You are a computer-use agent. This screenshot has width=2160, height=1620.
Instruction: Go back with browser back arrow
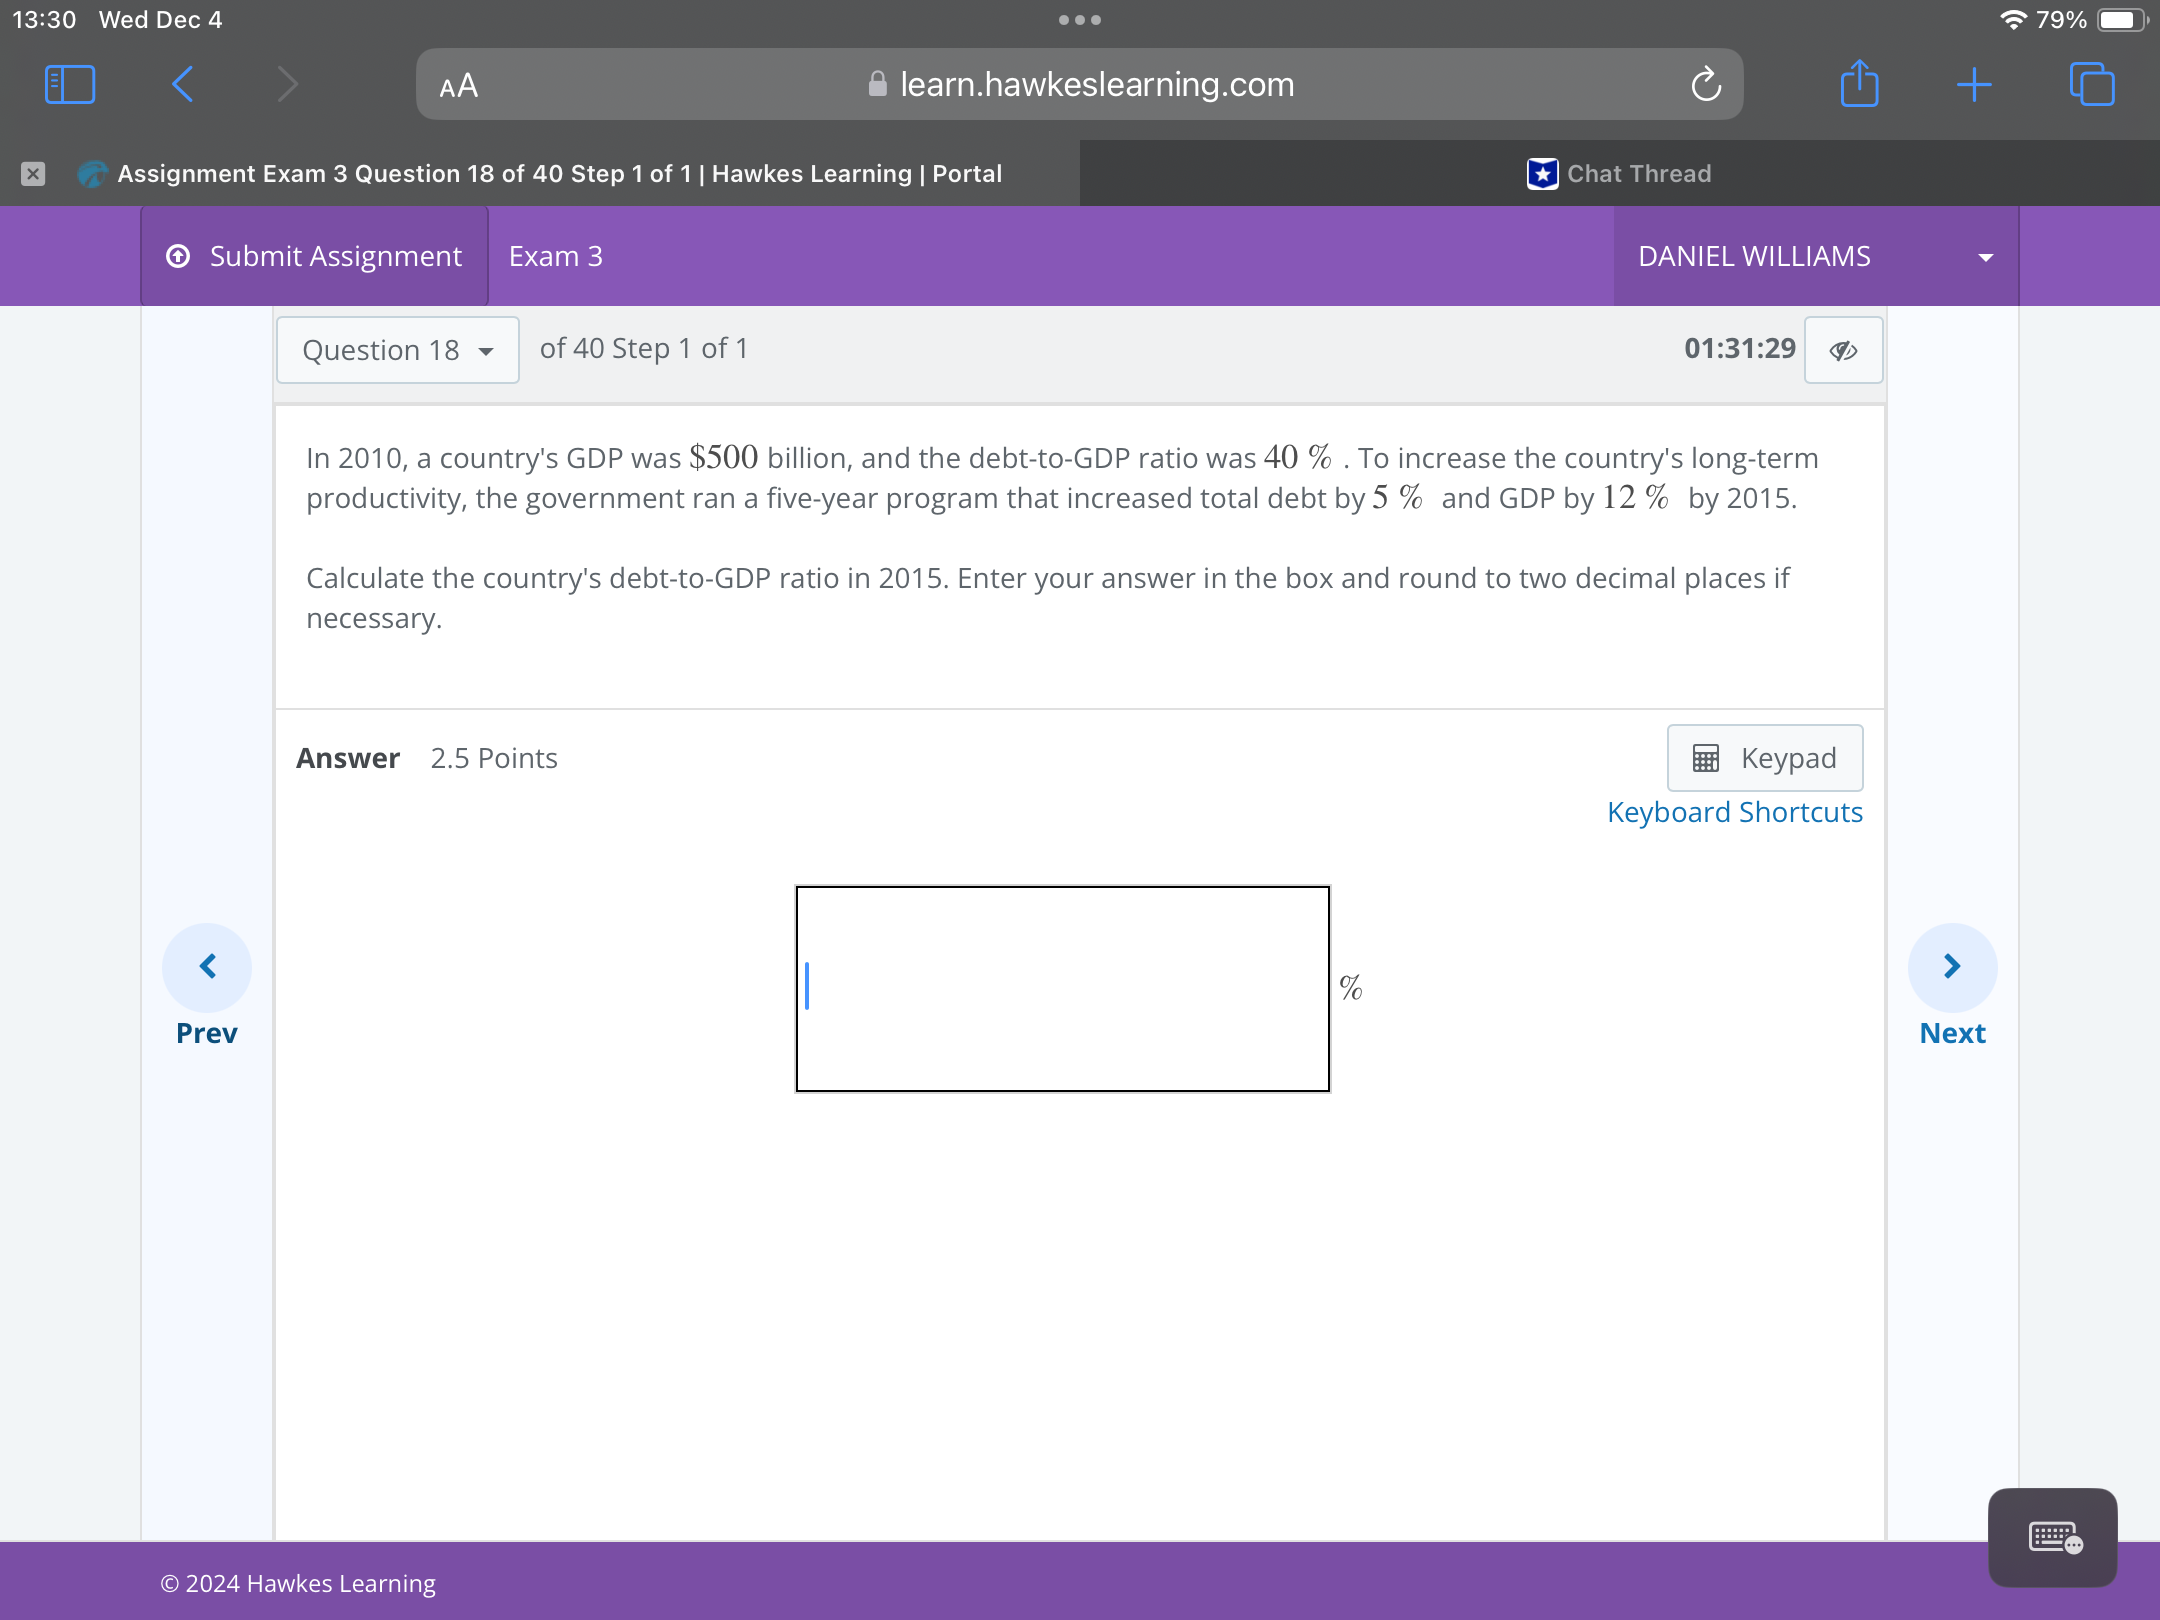[182, 85]
